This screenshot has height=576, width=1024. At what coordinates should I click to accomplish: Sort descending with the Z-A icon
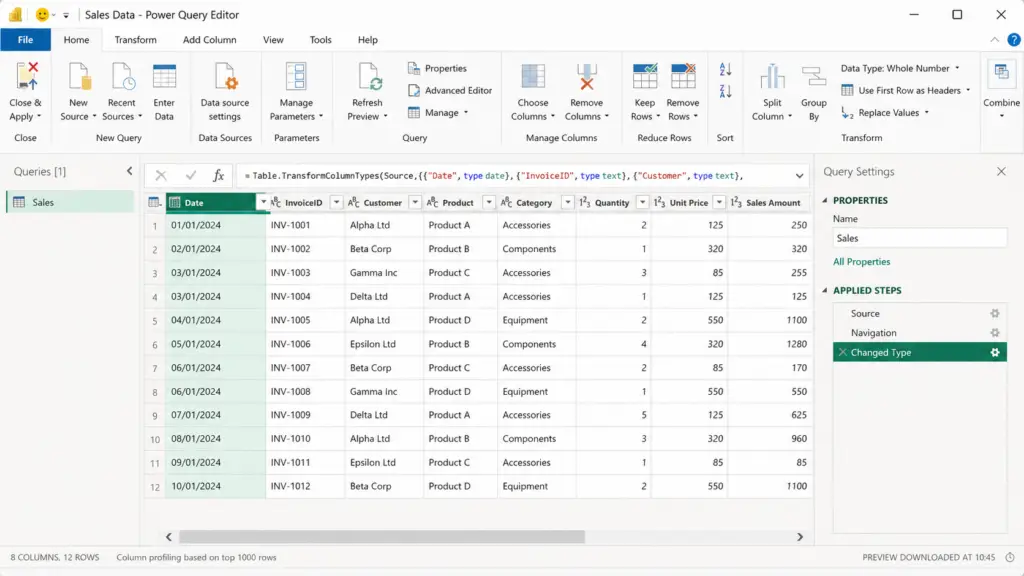pyautogui.click(x=725, y=91)
